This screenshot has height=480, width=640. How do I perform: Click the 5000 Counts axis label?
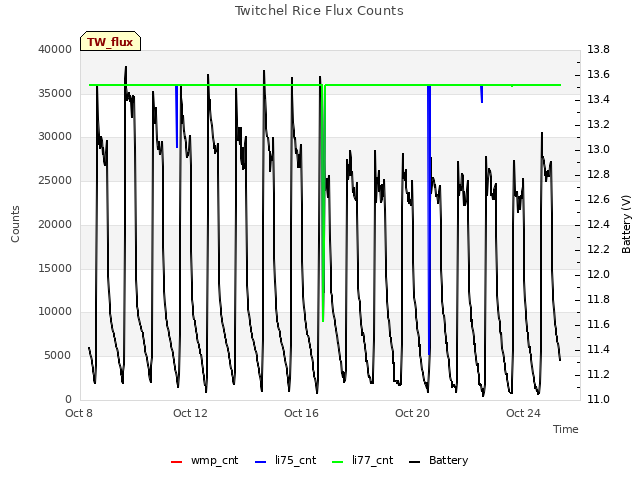point(58,356)
